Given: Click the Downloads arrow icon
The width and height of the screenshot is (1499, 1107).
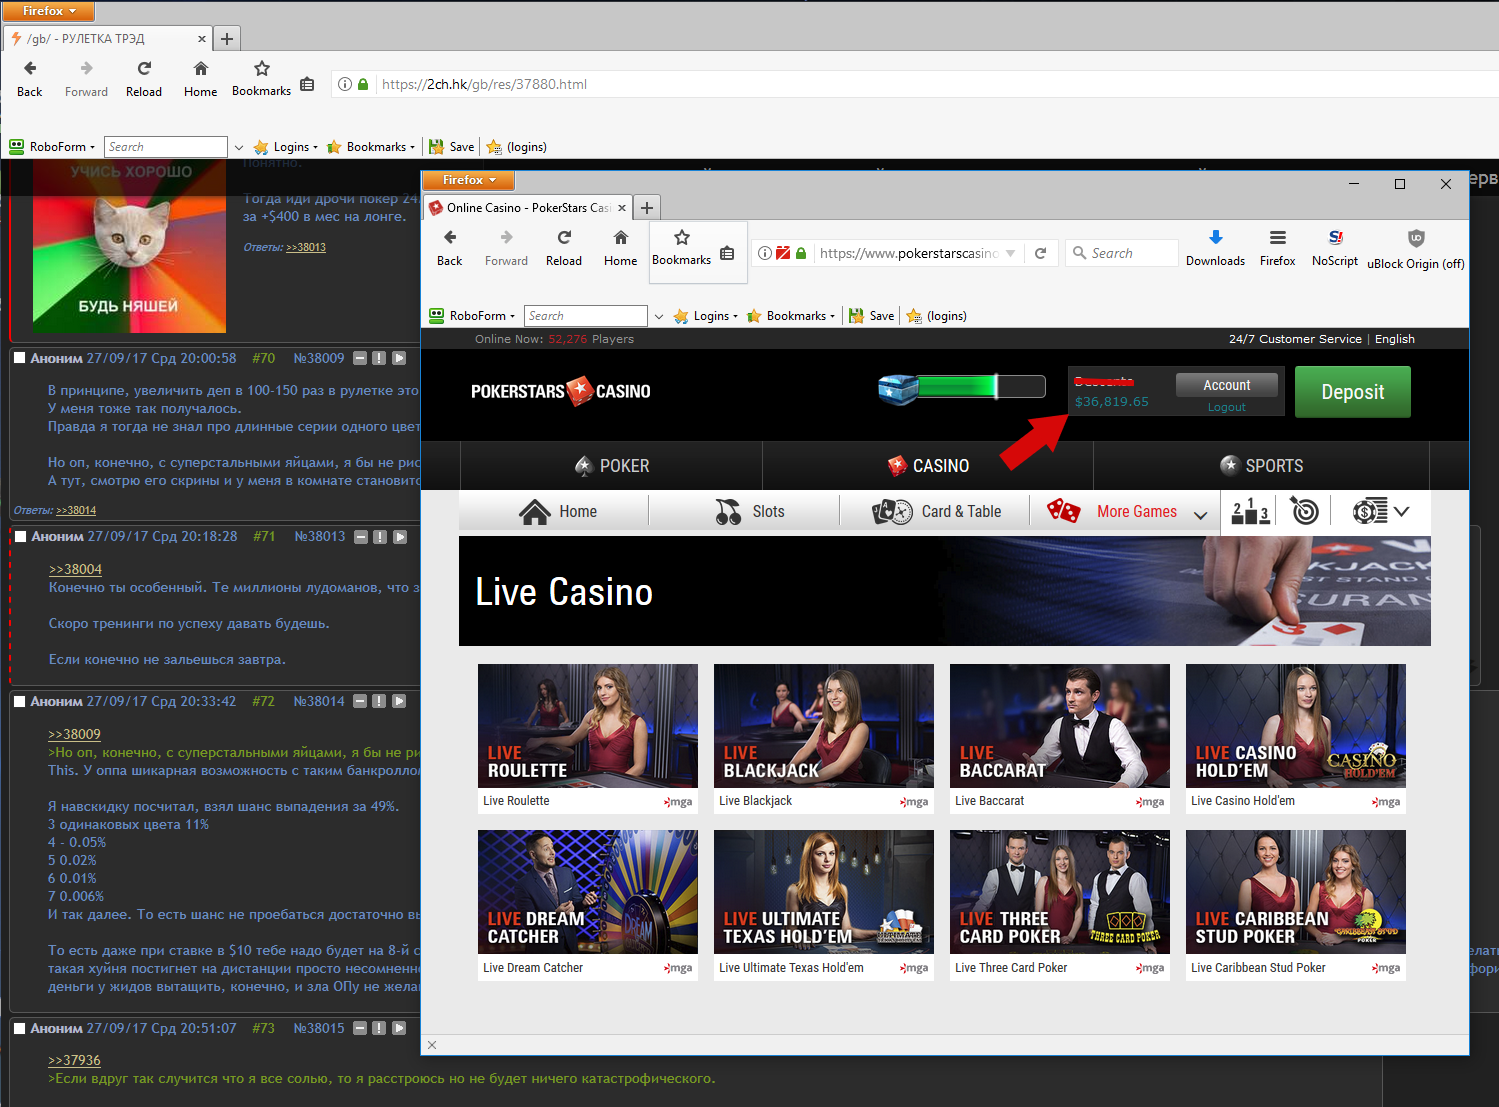Looking at the screenshot, I should 1215,238.
